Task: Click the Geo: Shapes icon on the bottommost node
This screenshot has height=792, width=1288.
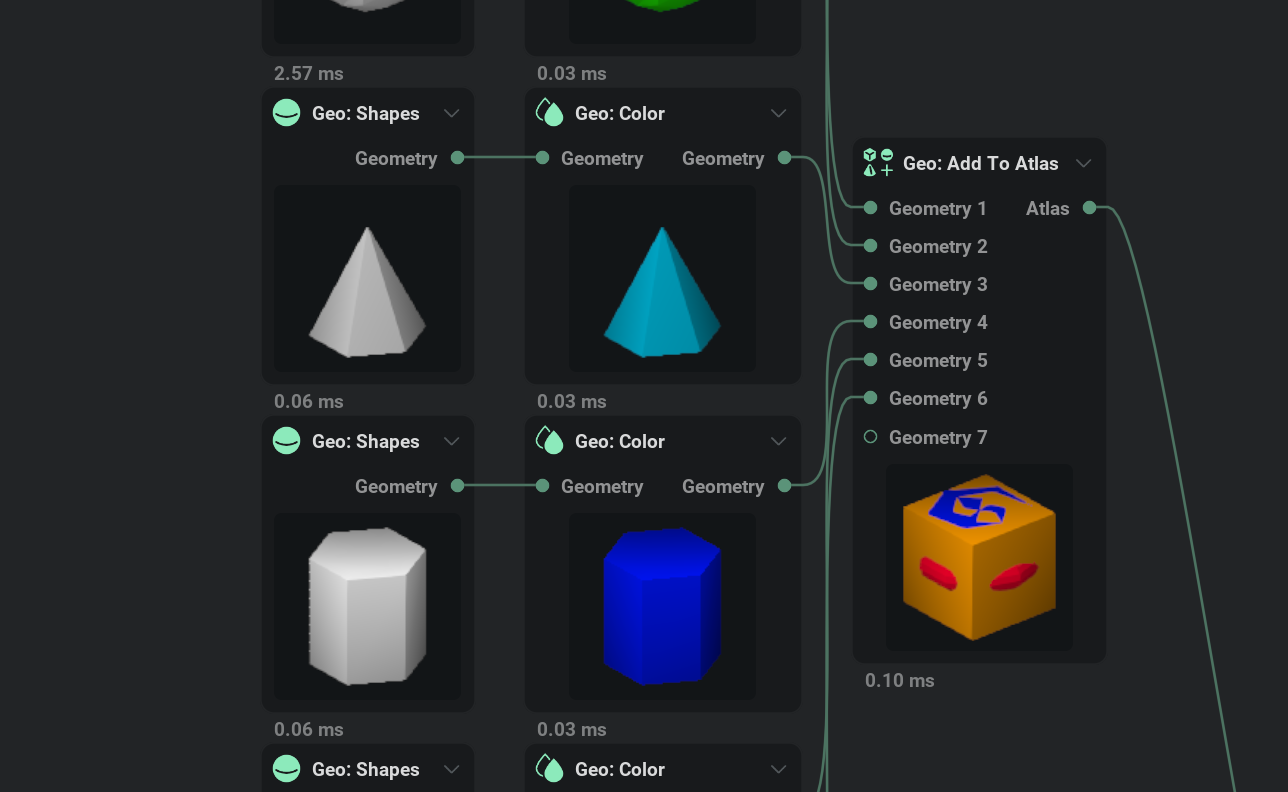Action: (x=287, y=769)
